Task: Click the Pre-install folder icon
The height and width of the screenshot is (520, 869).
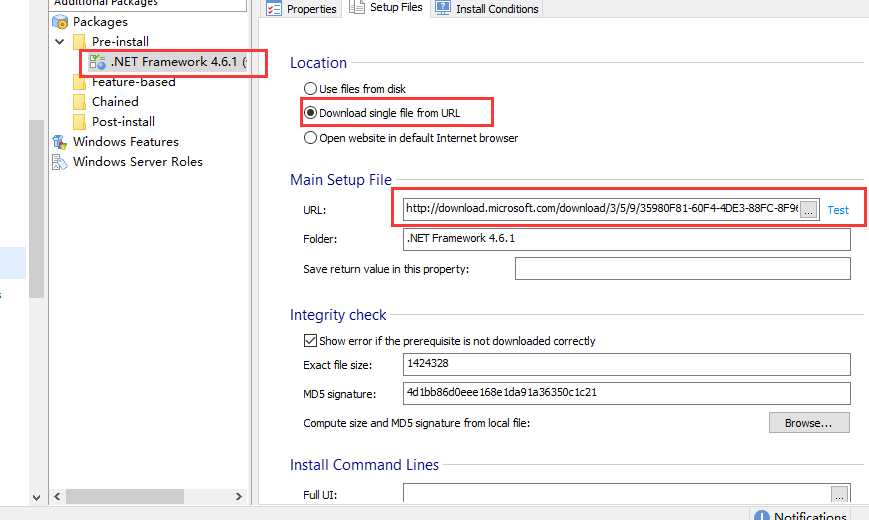Action: point(80,42)
